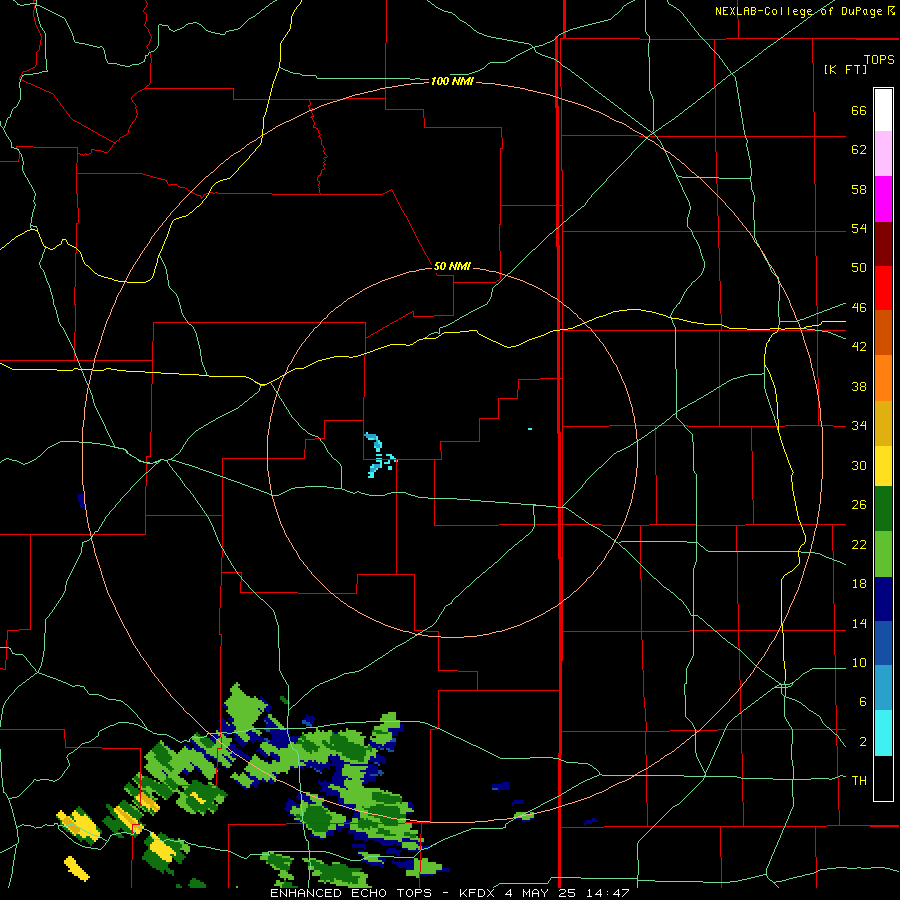Click the legend label "TH"

(859, 781)
